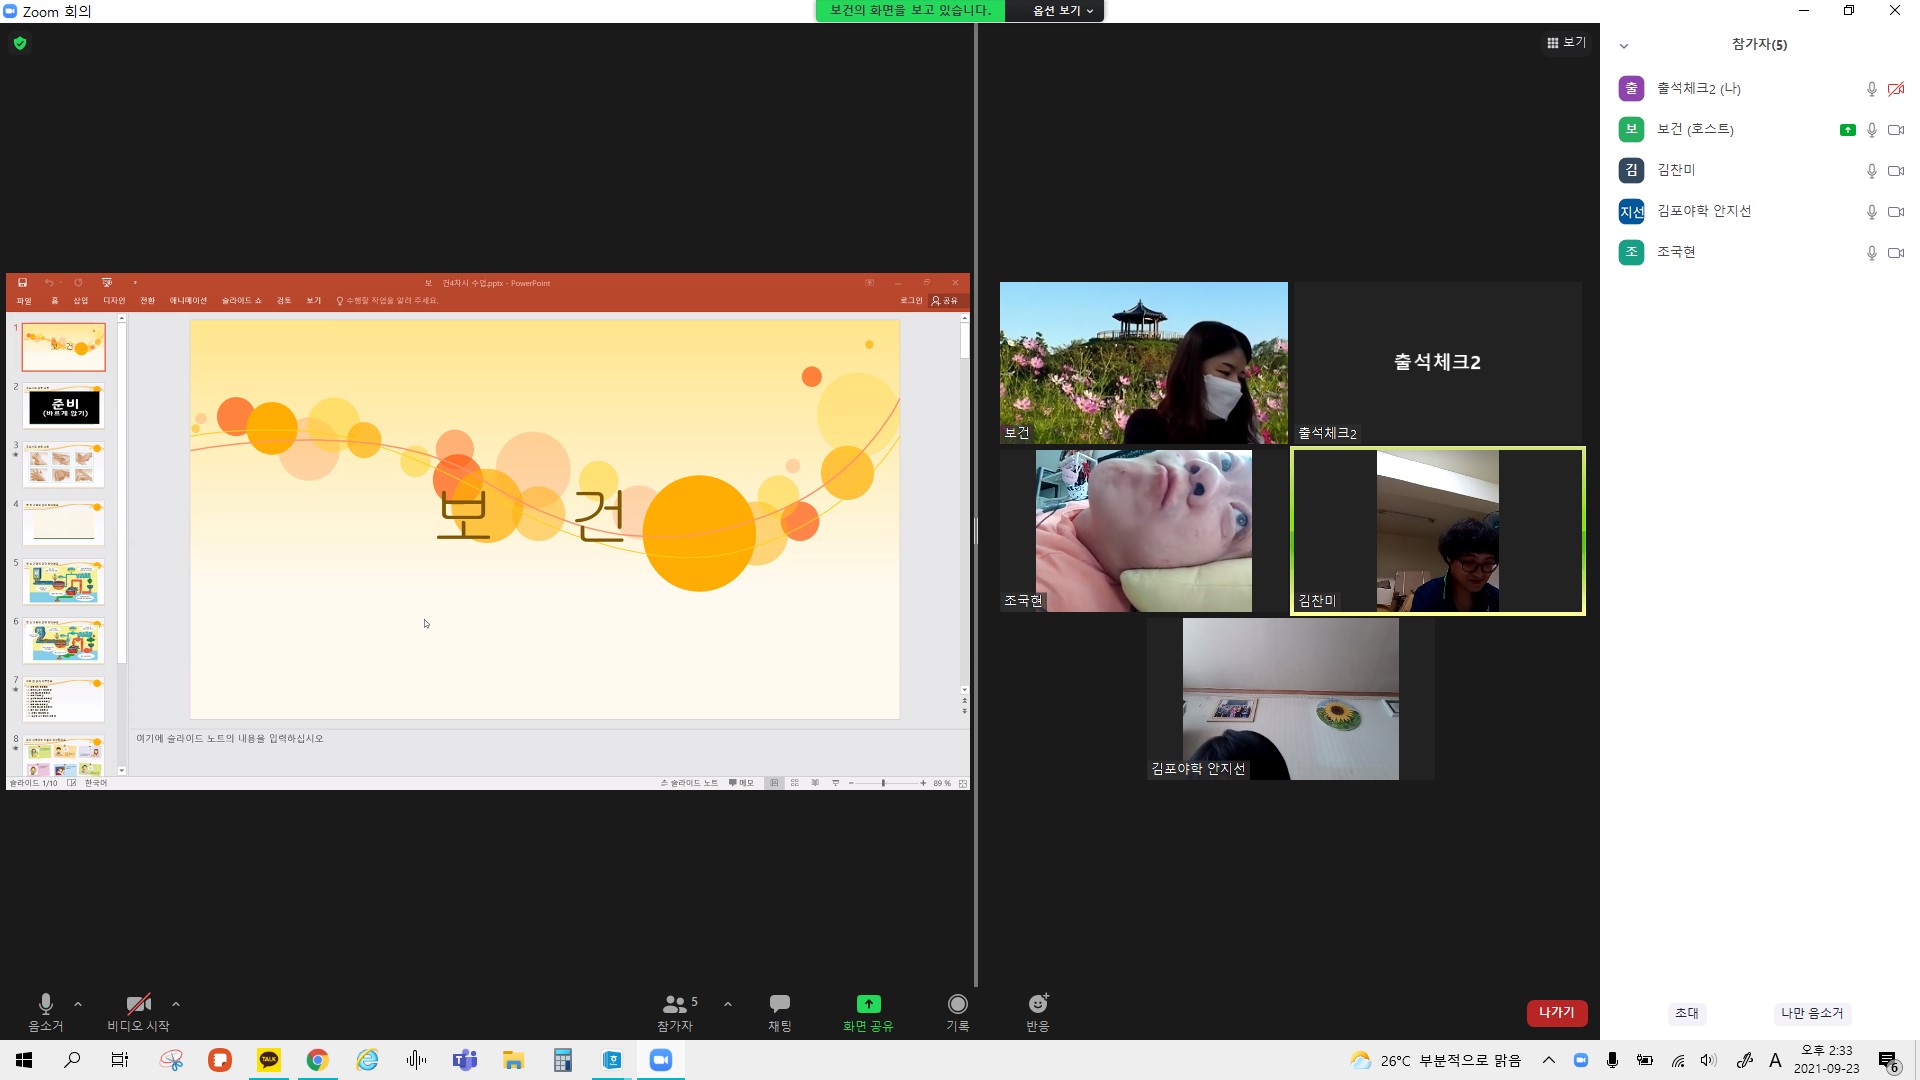Open the 슬라이드 쇼 tab in PowerPoint

(x=241, y=301)
